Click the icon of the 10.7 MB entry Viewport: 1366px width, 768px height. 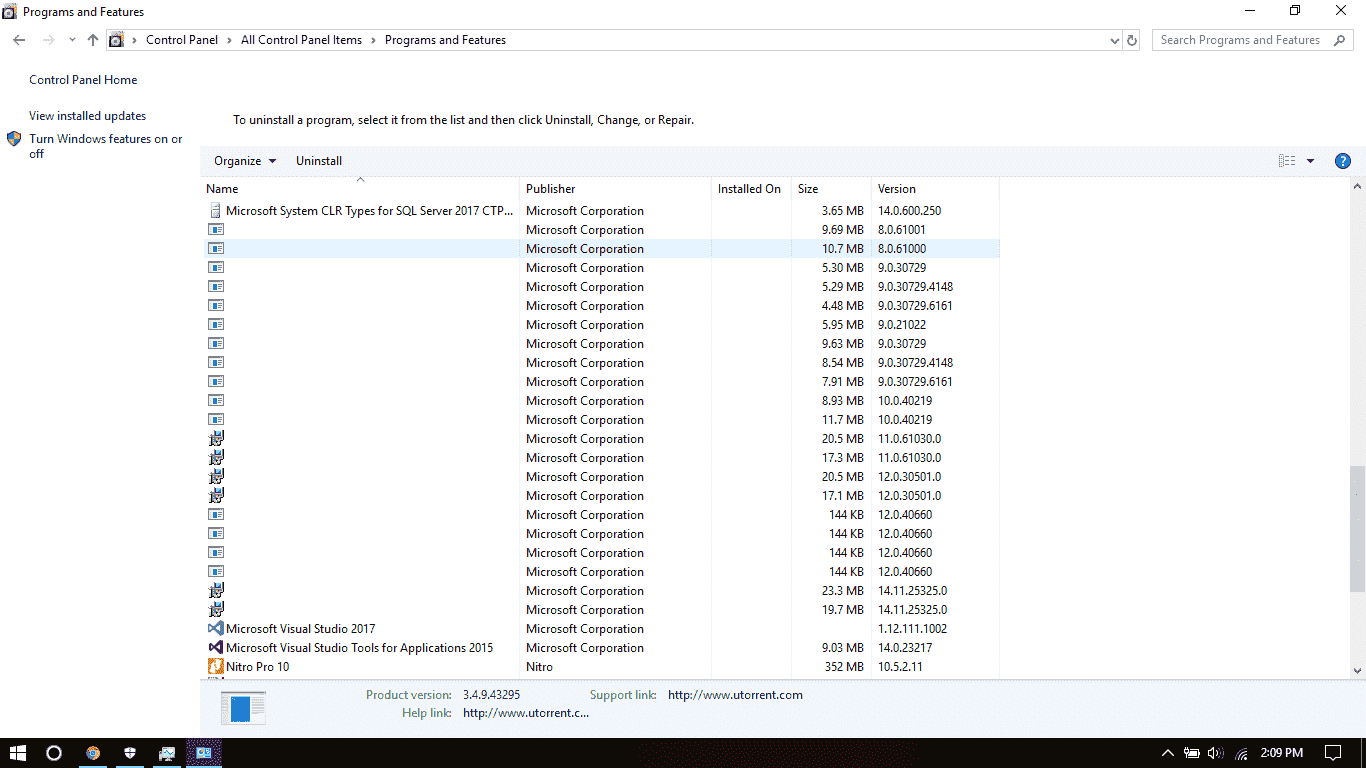click(215, 249)
